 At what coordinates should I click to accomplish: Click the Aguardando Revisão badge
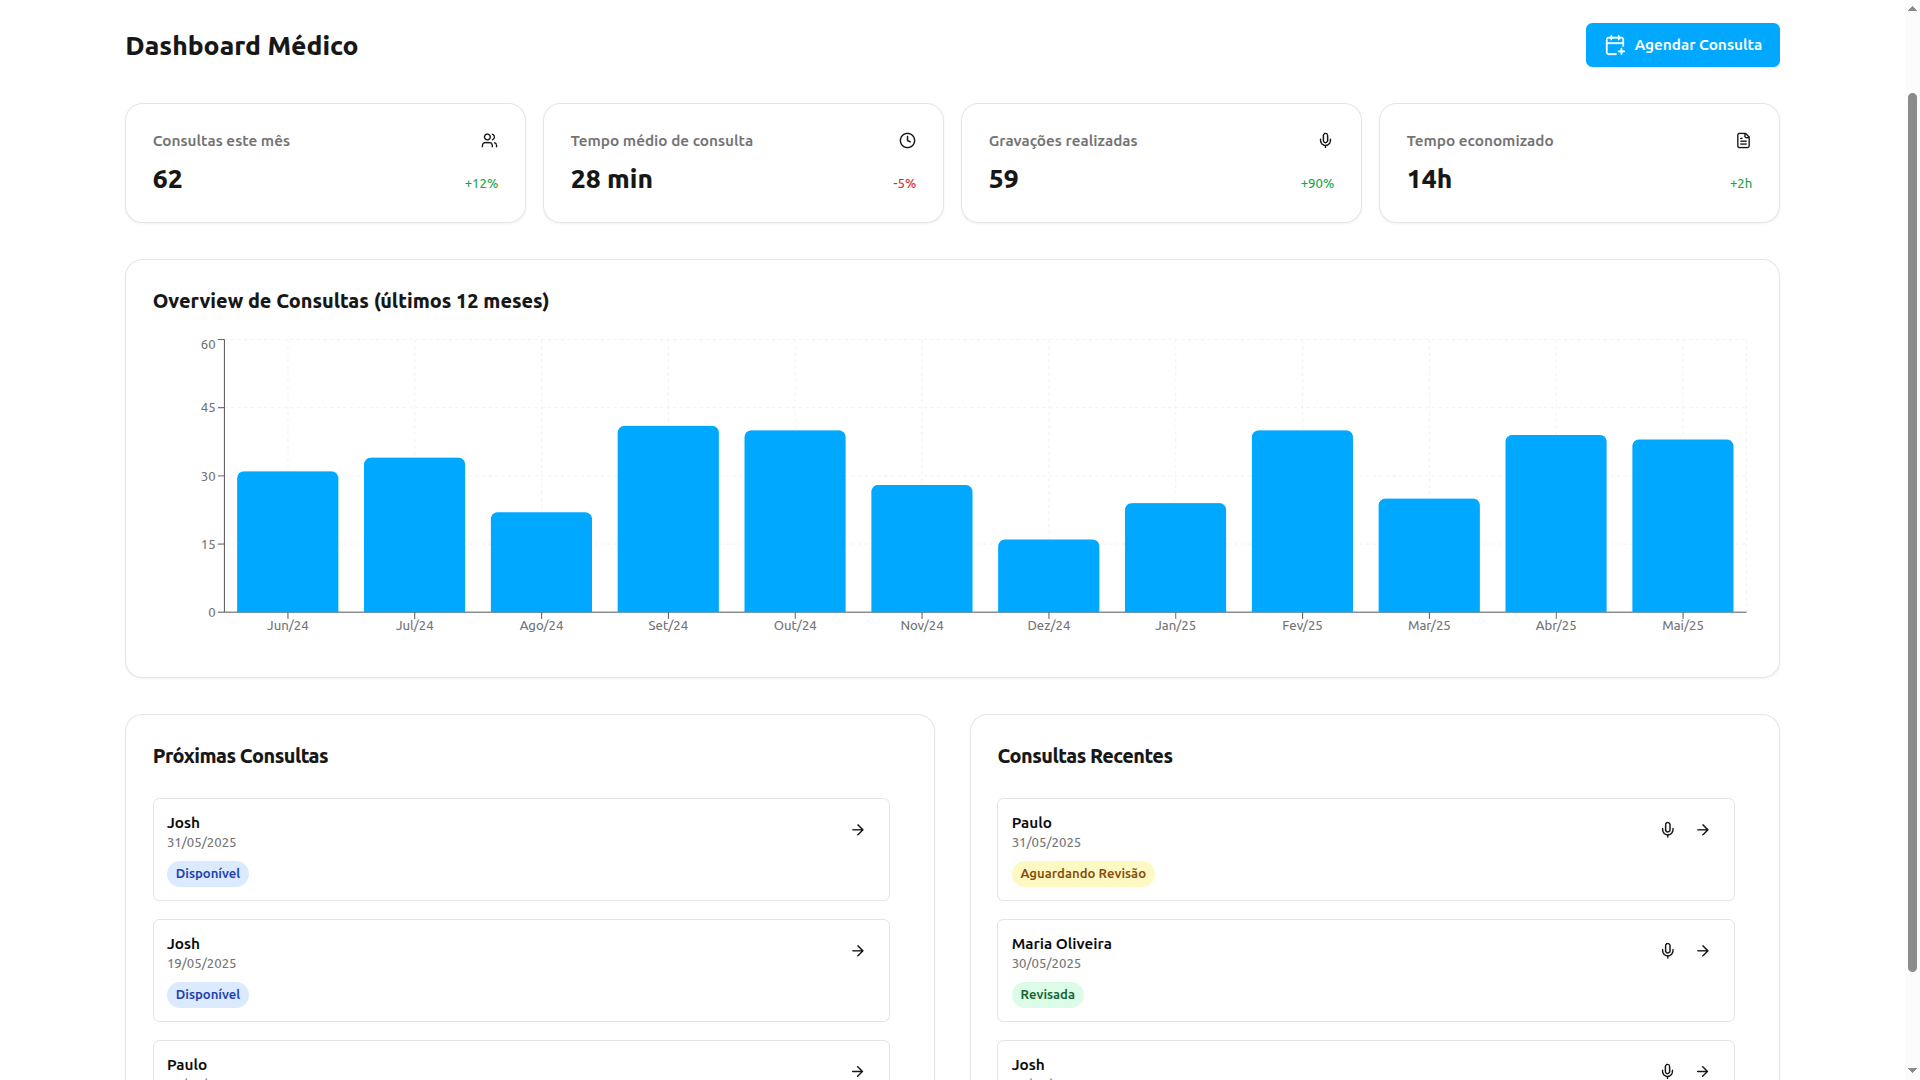pyautogui.click(x=1083, y=874)
